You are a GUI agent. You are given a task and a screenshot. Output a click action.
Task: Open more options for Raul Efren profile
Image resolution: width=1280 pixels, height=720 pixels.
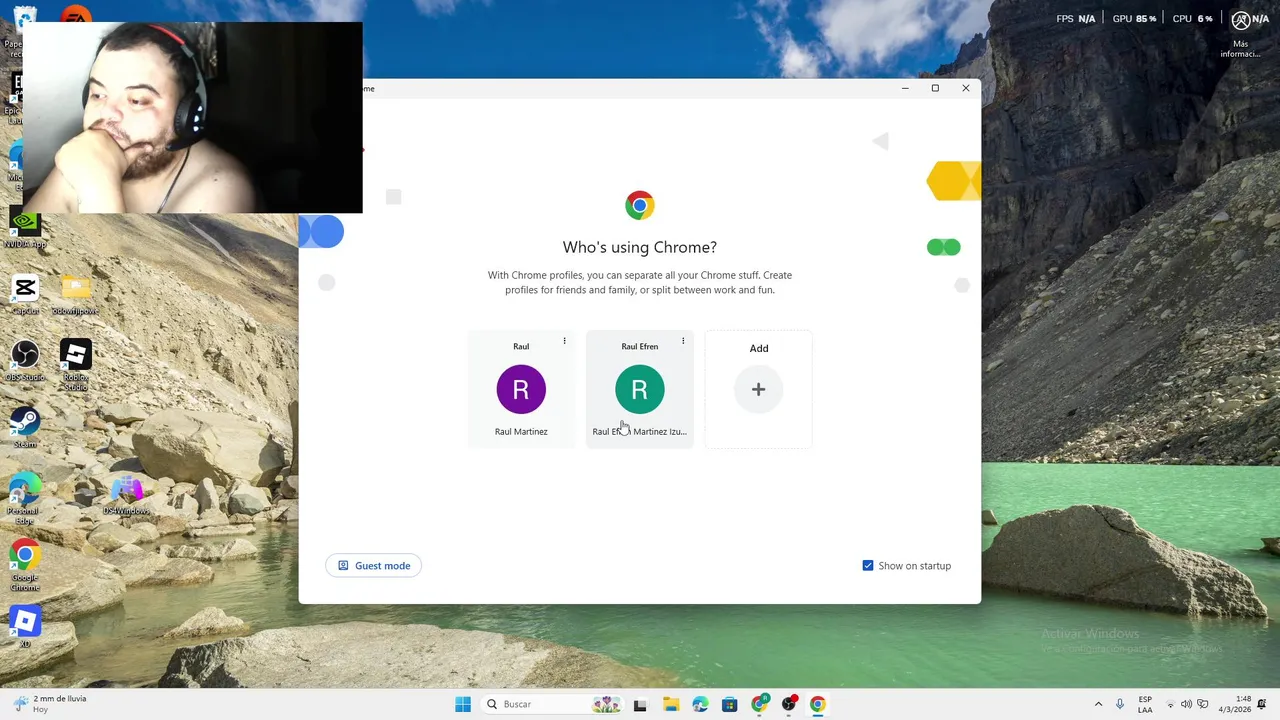point(683,341)
